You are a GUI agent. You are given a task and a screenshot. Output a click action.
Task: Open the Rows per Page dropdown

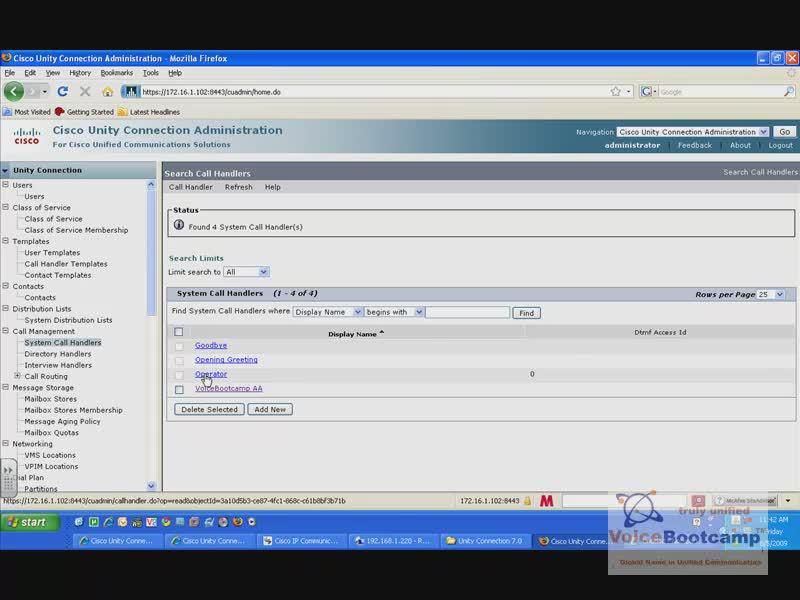770,294
